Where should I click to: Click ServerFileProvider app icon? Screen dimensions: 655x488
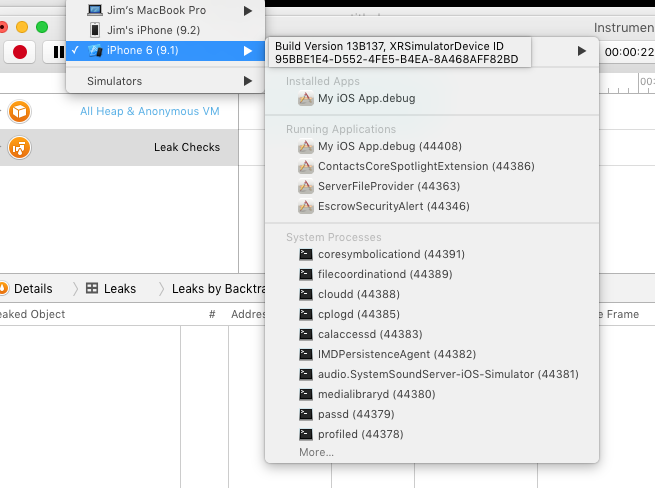click(306, 186)
